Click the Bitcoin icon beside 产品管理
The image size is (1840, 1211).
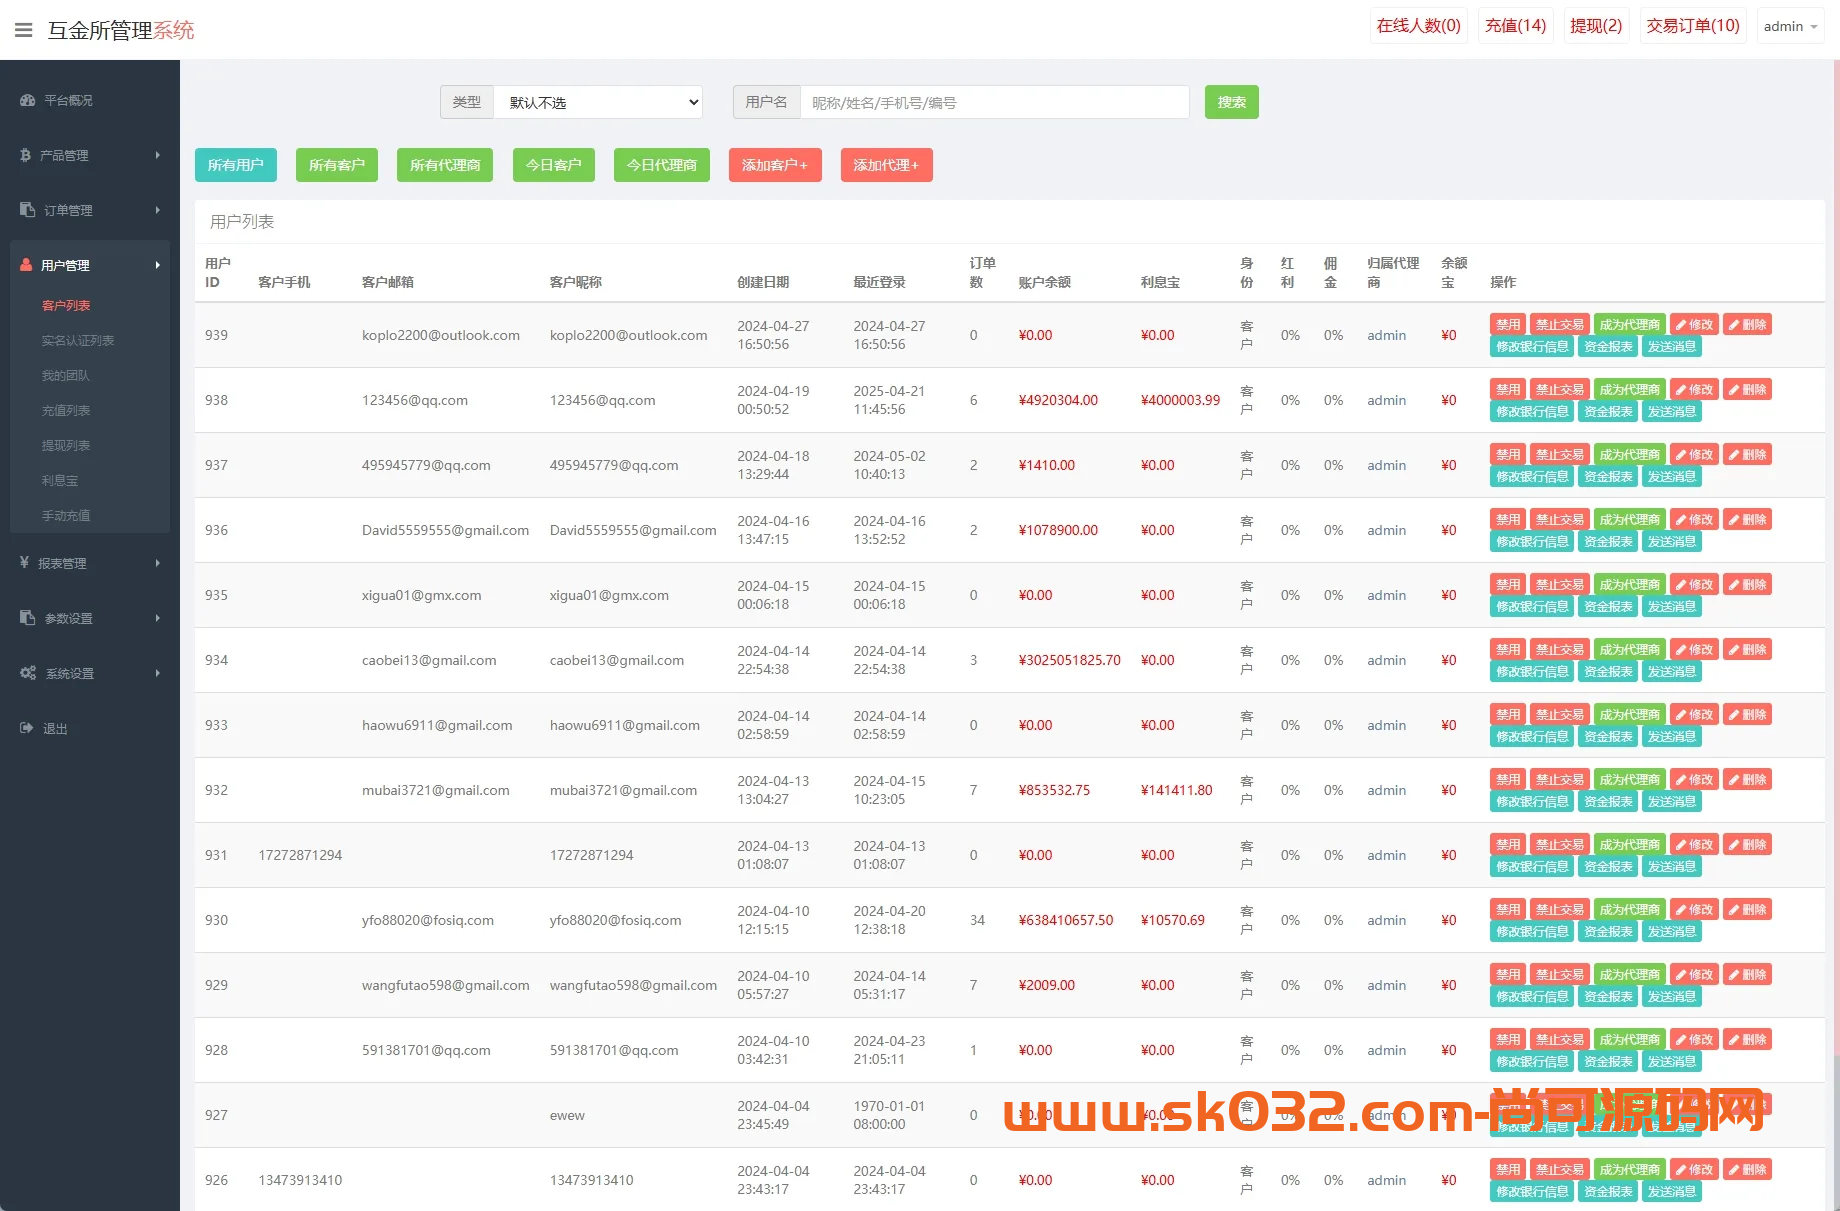(x=26, y=155)
